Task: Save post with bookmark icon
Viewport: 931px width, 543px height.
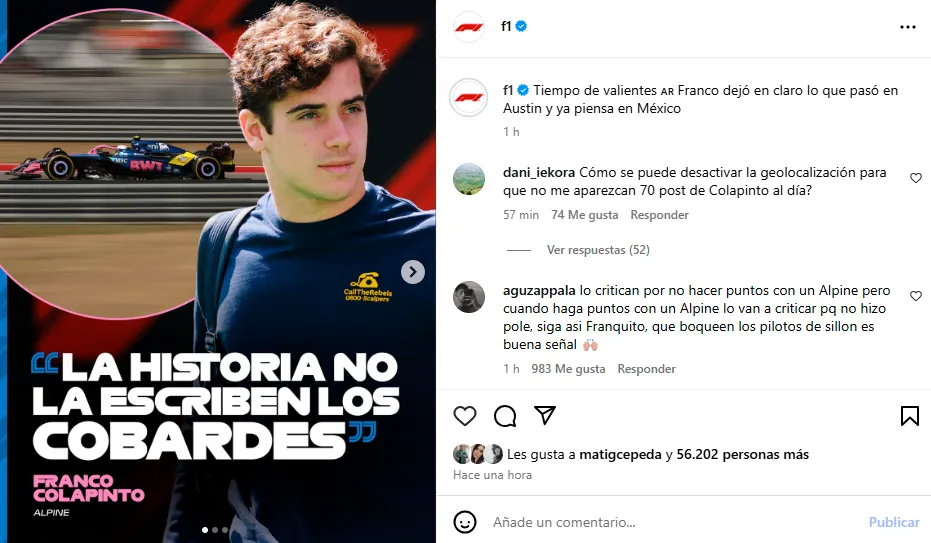Action: (910, 416)
